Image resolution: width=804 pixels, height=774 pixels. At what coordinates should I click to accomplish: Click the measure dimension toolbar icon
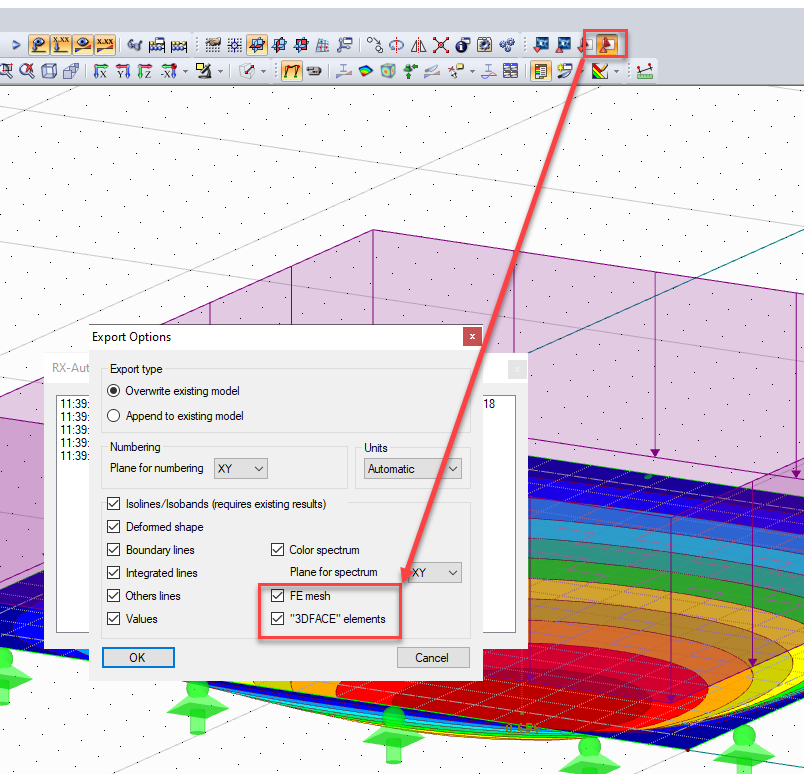click(645, 71)
